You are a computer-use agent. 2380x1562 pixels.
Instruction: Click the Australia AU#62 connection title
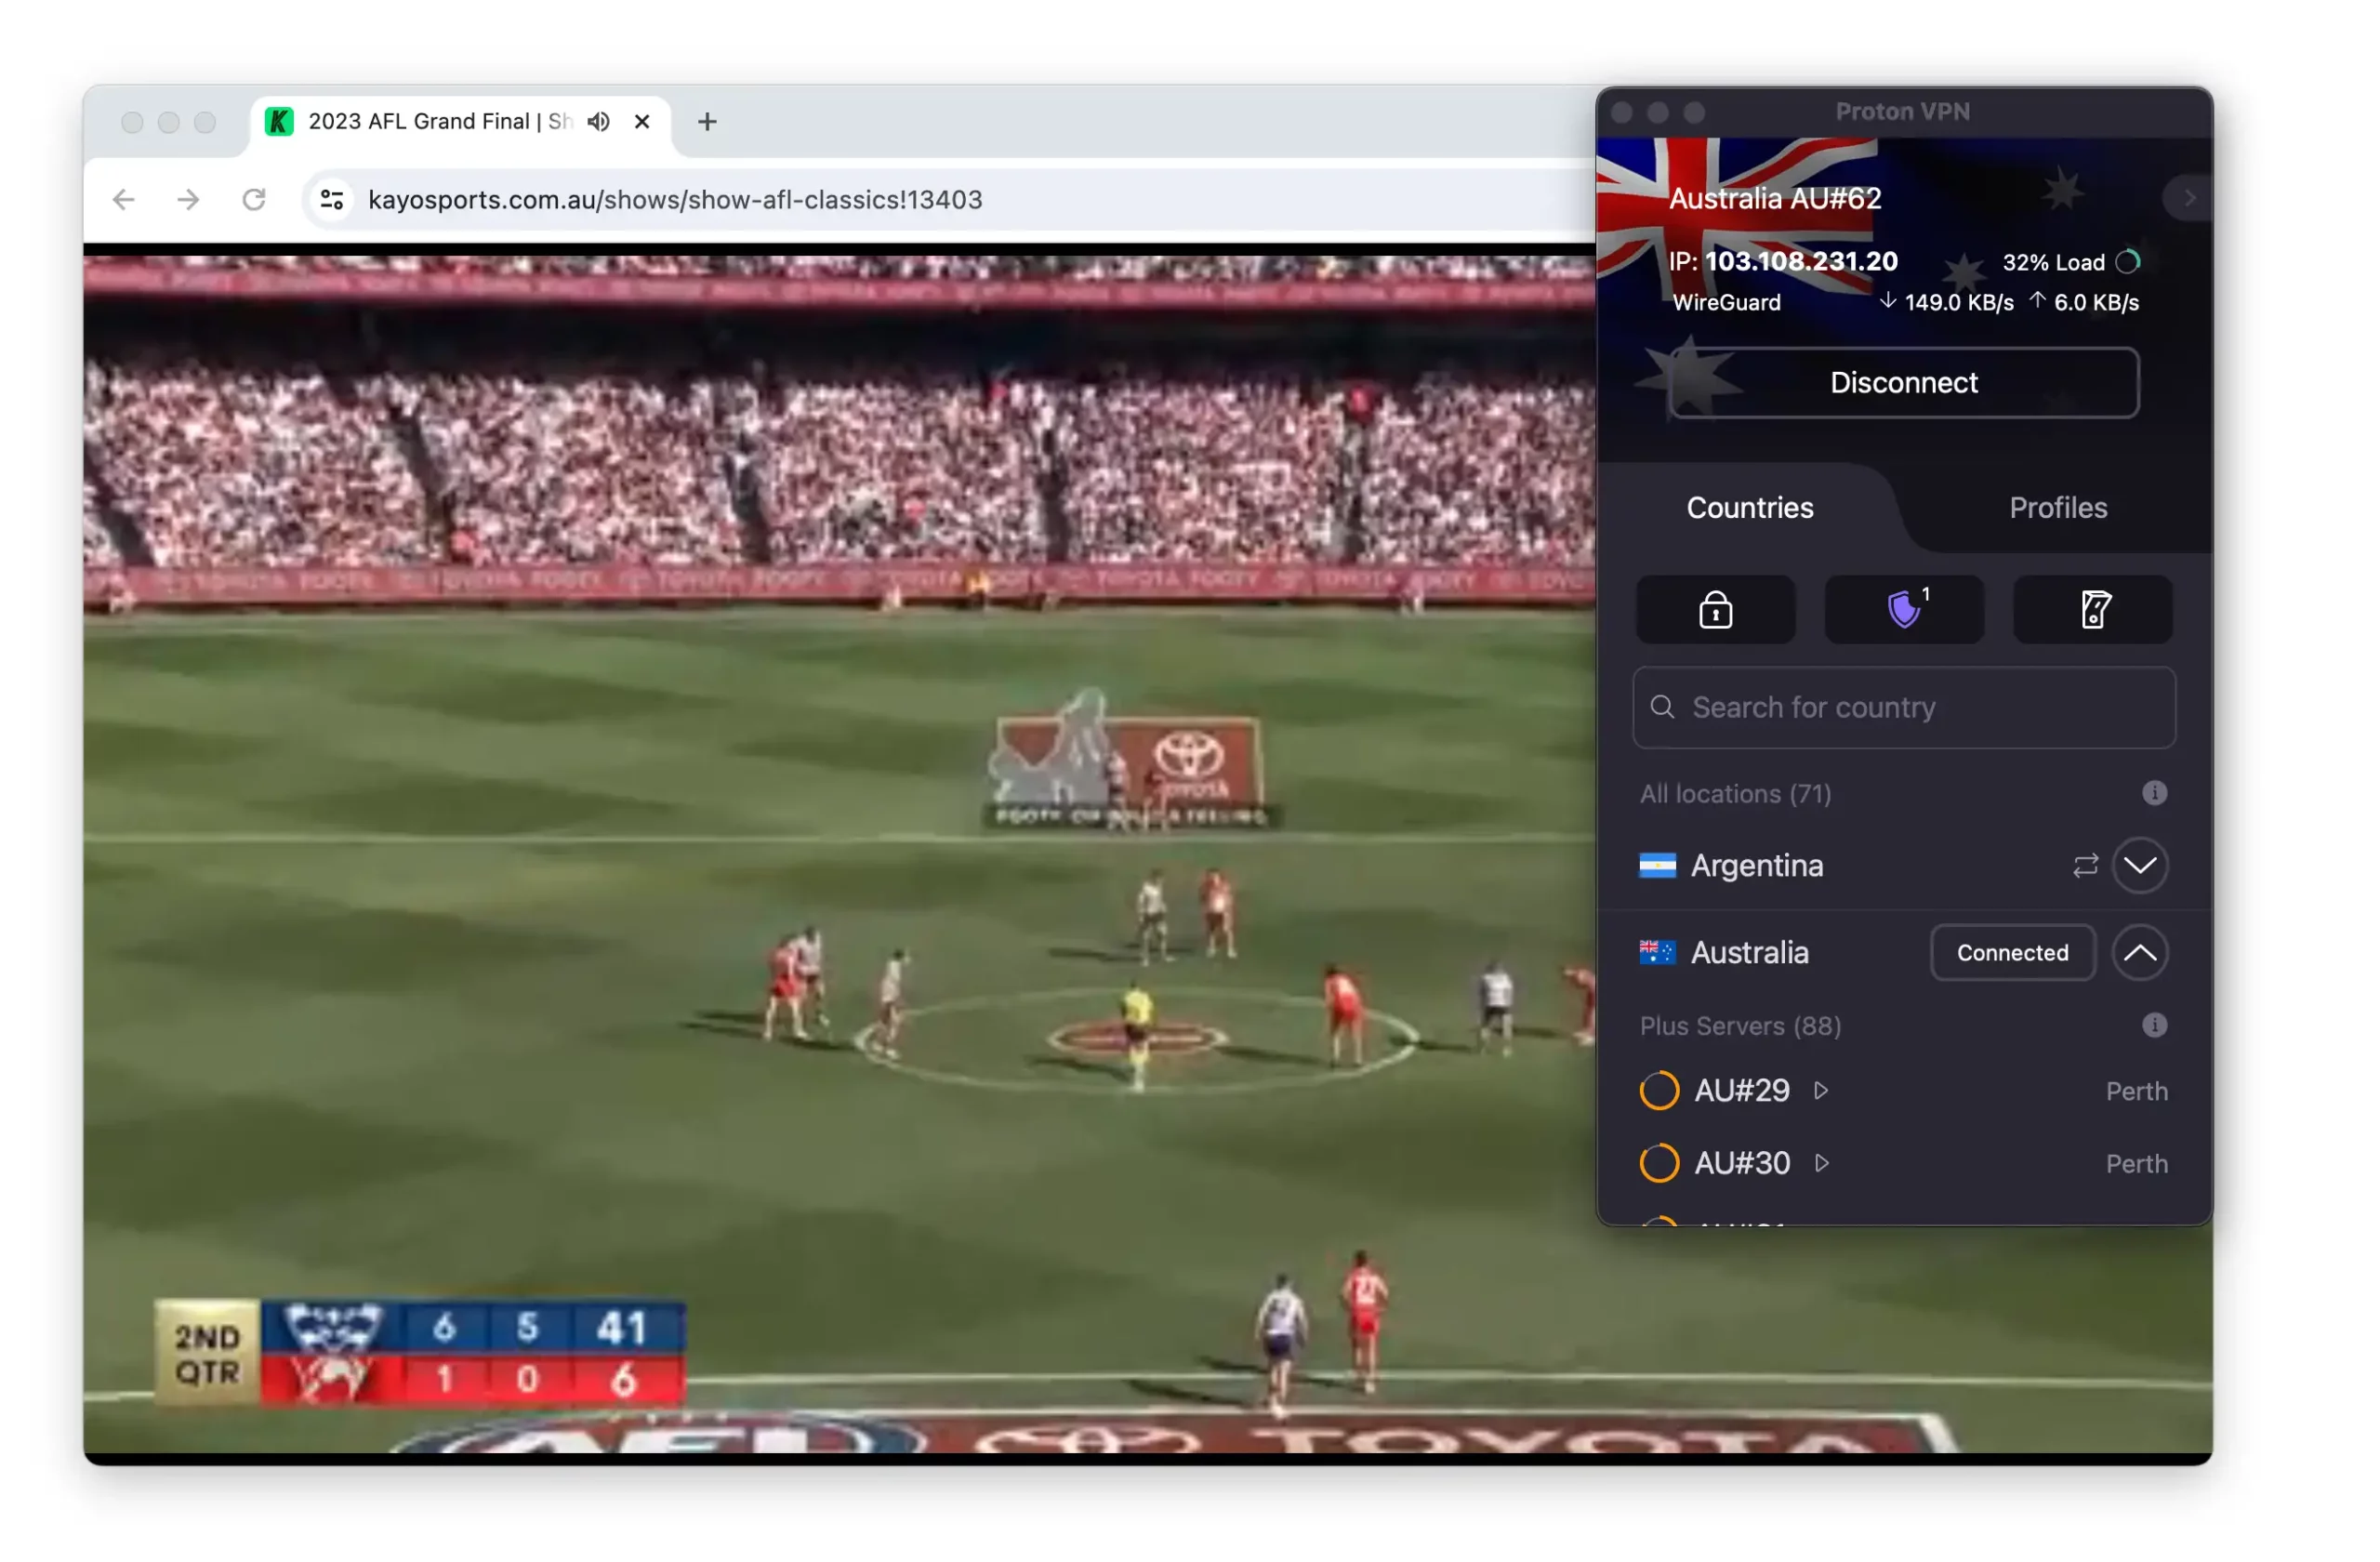click(x=1775, y=198)
